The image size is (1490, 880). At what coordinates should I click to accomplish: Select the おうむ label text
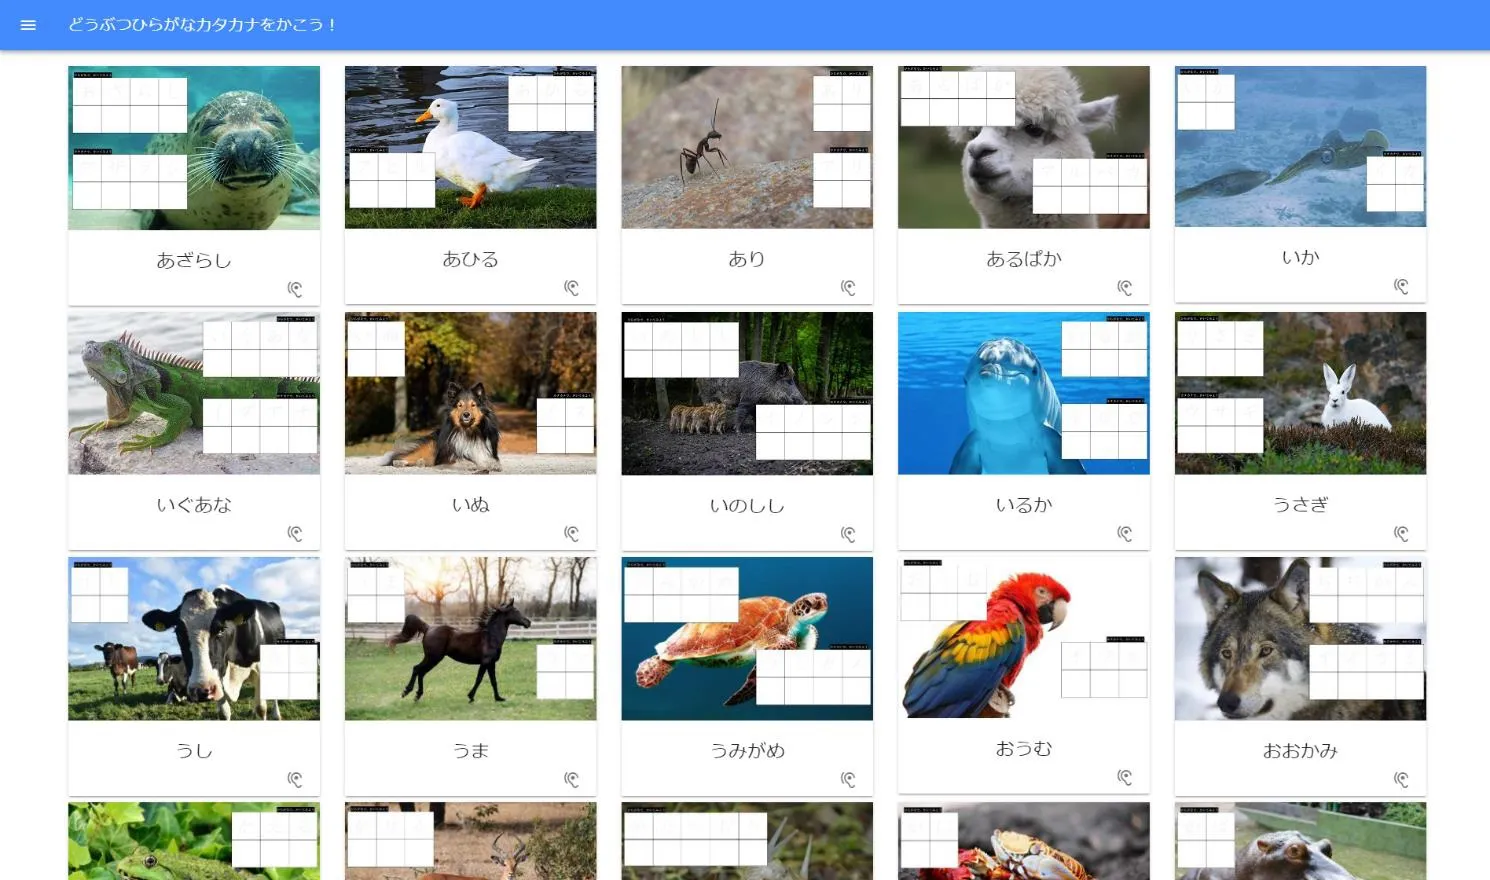coord(1023,749)
